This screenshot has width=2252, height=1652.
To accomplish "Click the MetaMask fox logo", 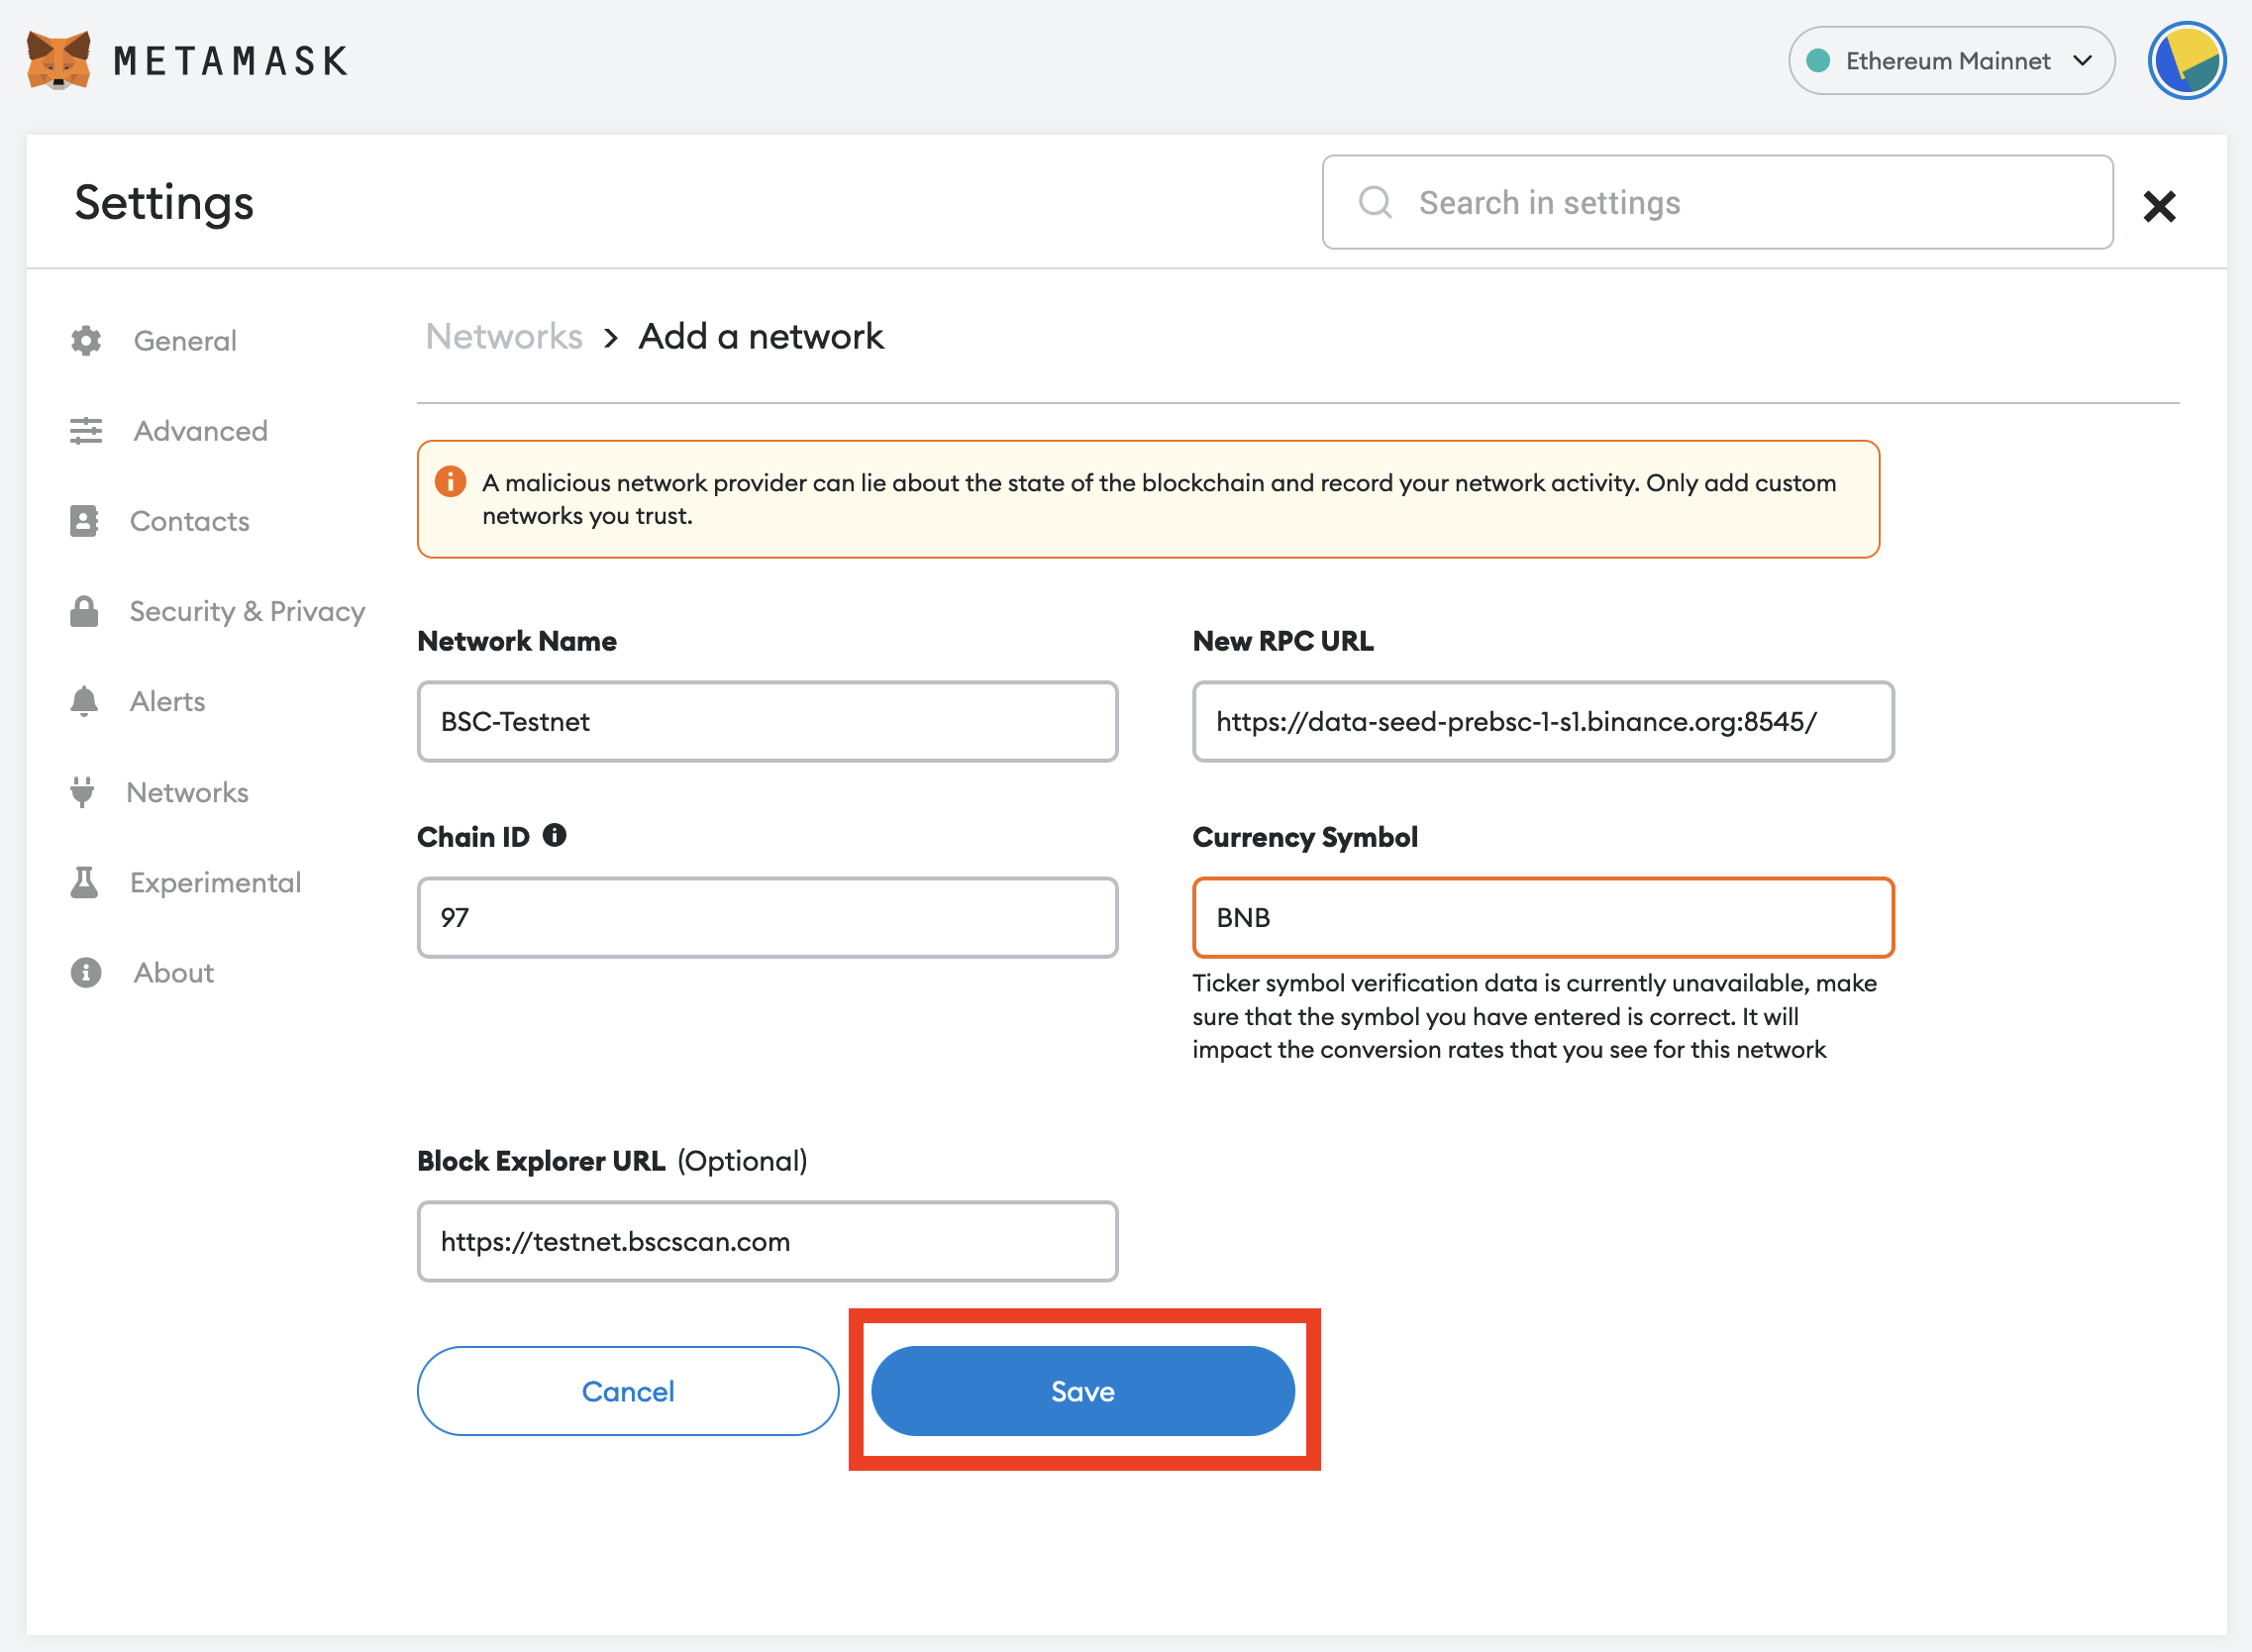I will (x=59, y=60).
